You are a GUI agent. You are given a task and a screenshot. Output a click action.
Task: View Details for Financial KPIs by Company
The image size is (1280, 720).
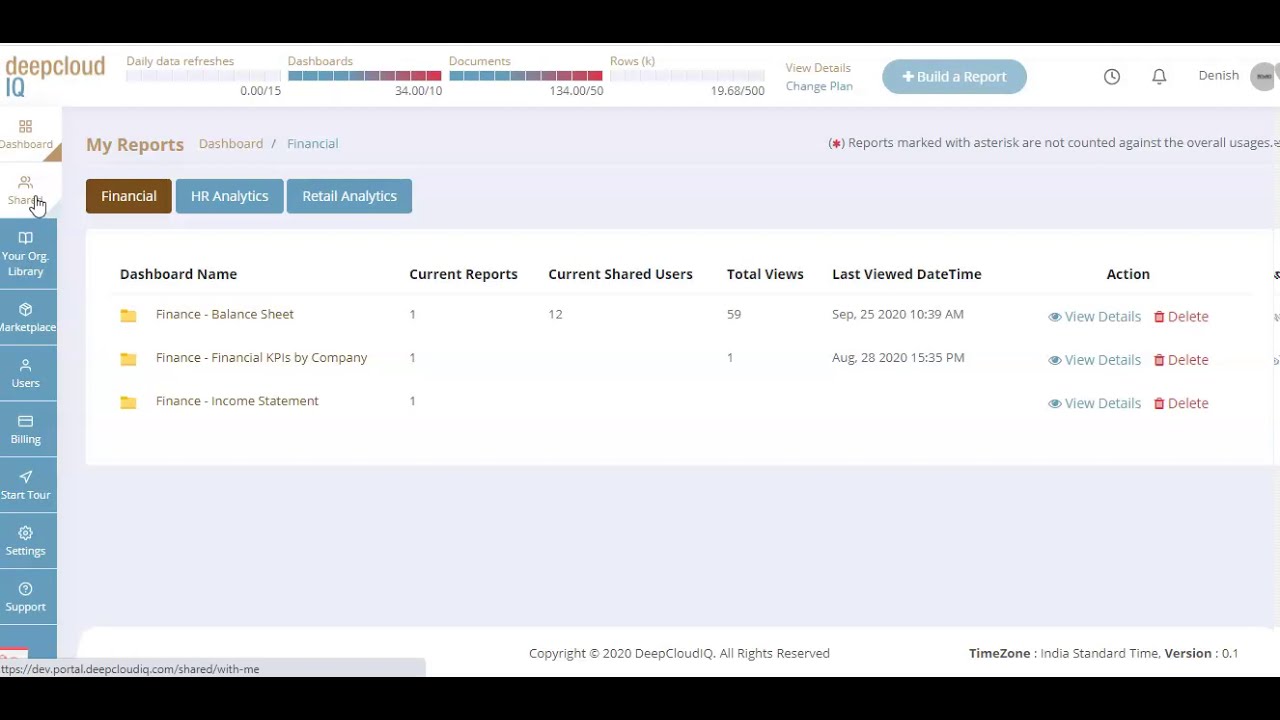[1094, 360]
